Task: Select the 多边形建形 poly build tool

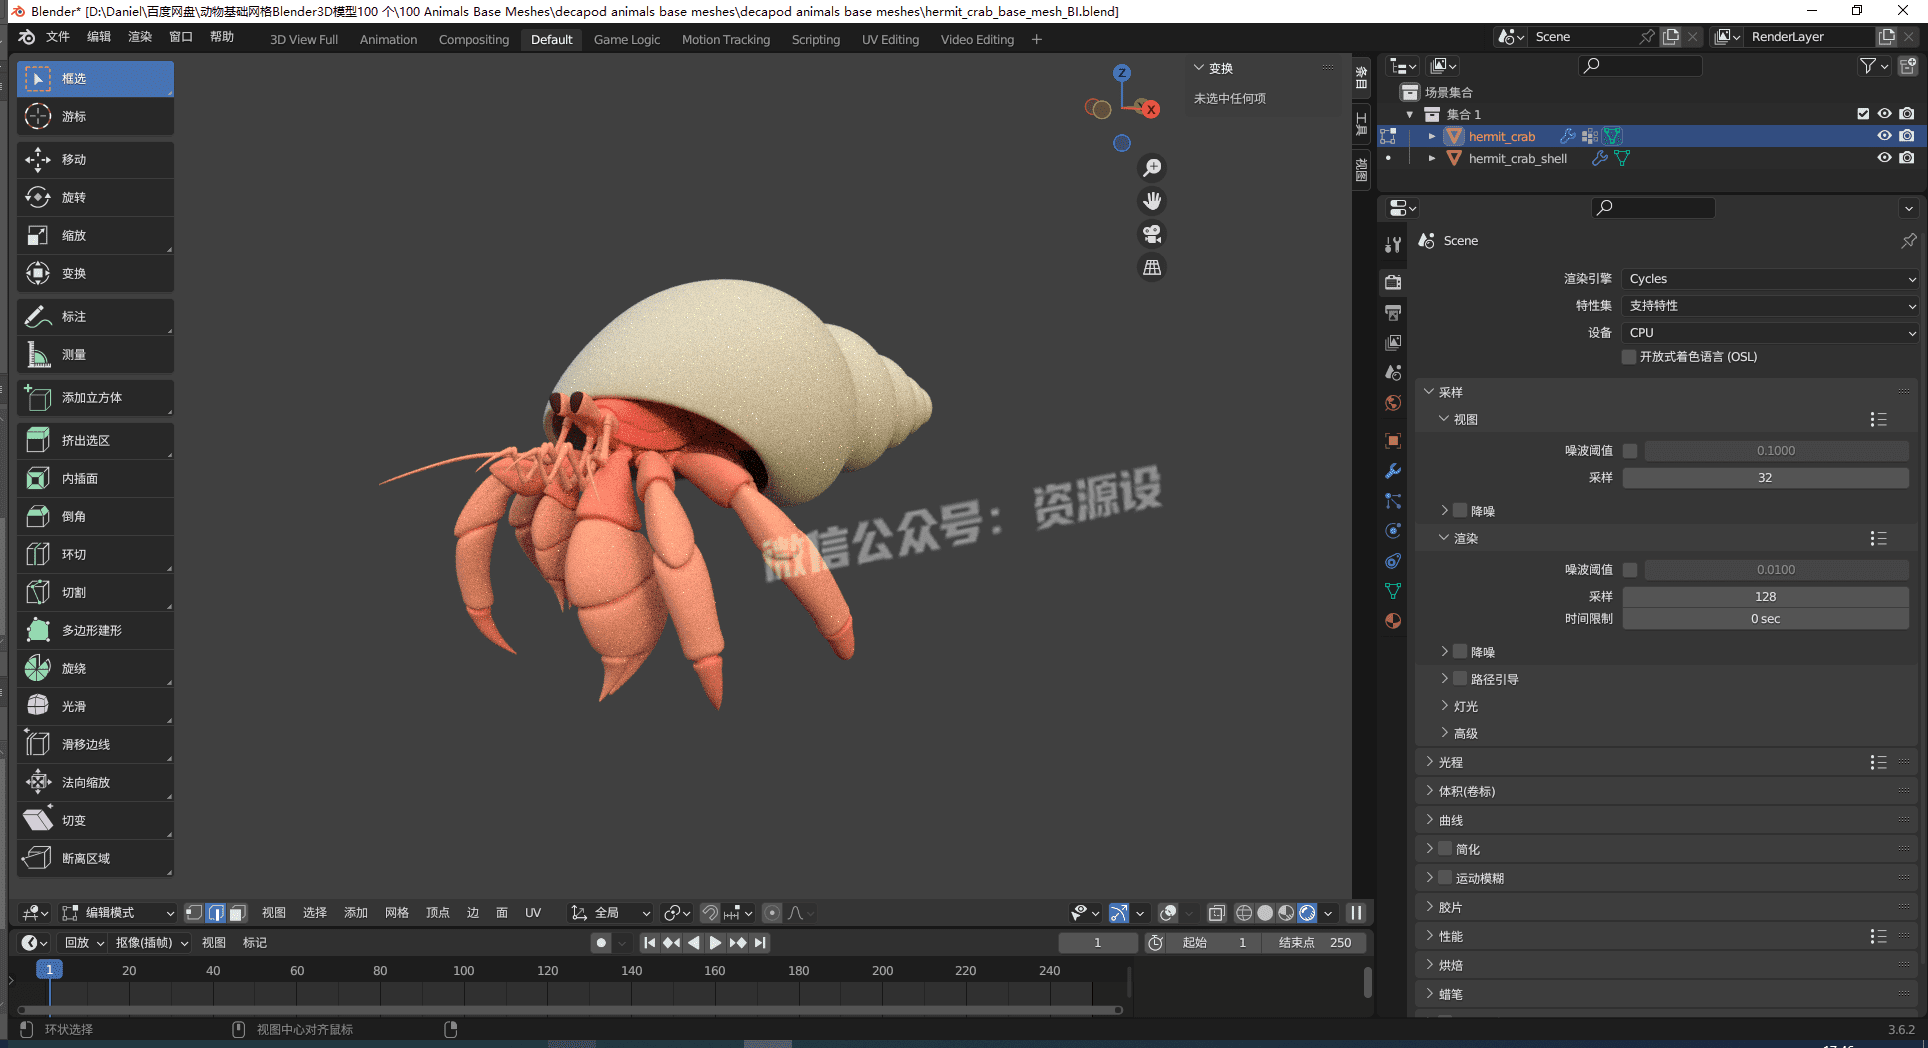Action: (95, 630)
